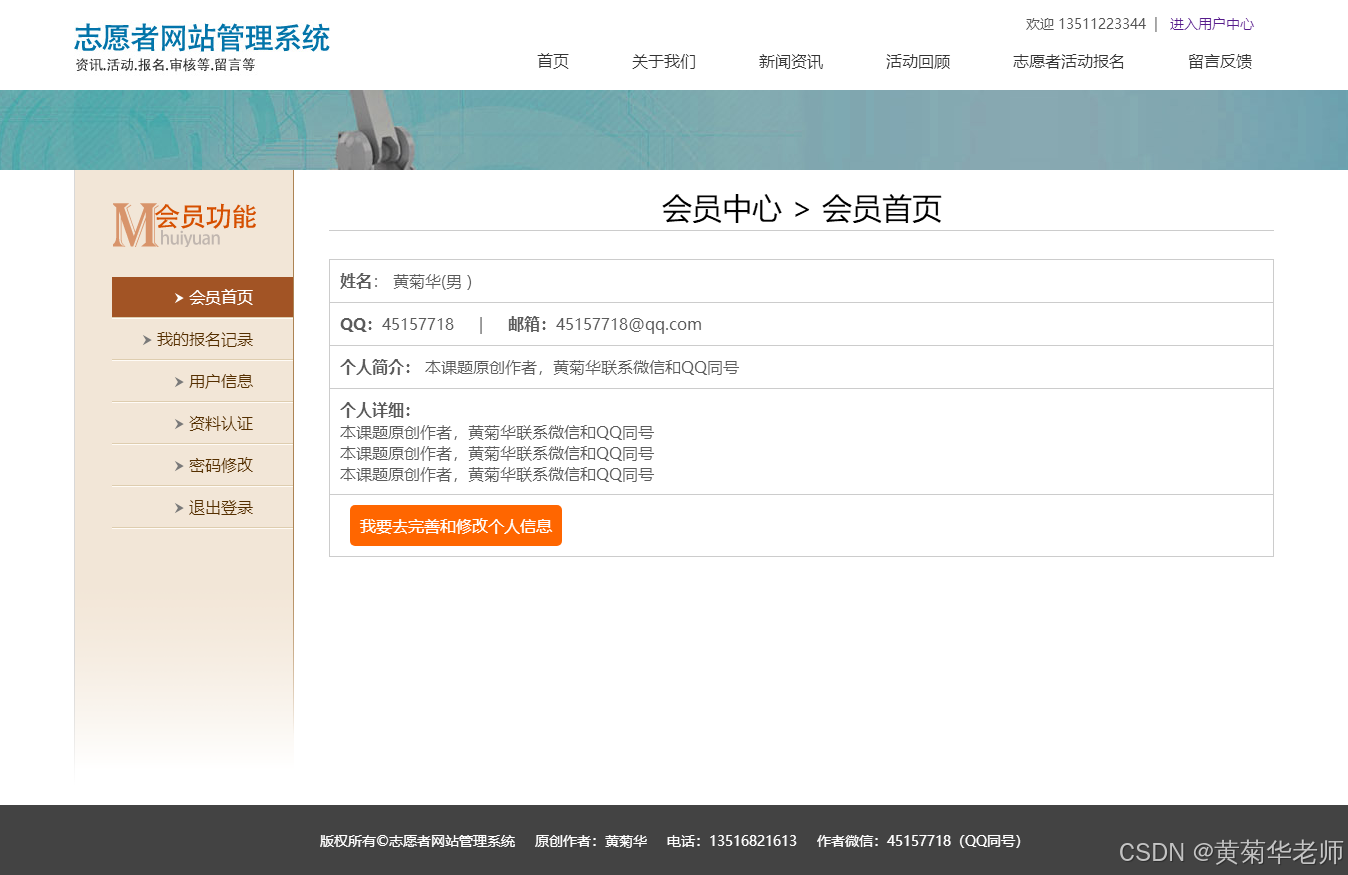Open the 首页 navigation menu item
Viewport: 1348px width, 875px height.
[x=552, y=62]
